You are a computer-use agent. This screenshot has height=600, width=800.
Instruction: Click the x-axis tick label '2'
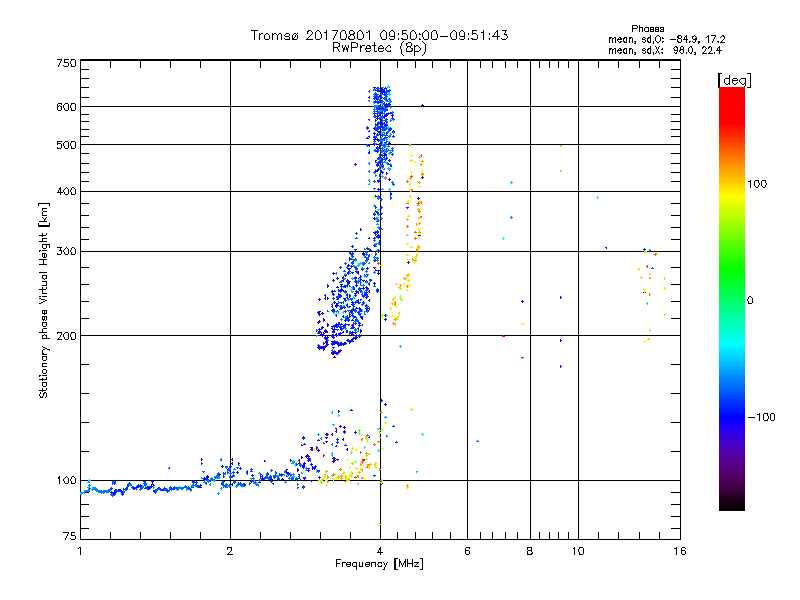click(x=230, y=551)
